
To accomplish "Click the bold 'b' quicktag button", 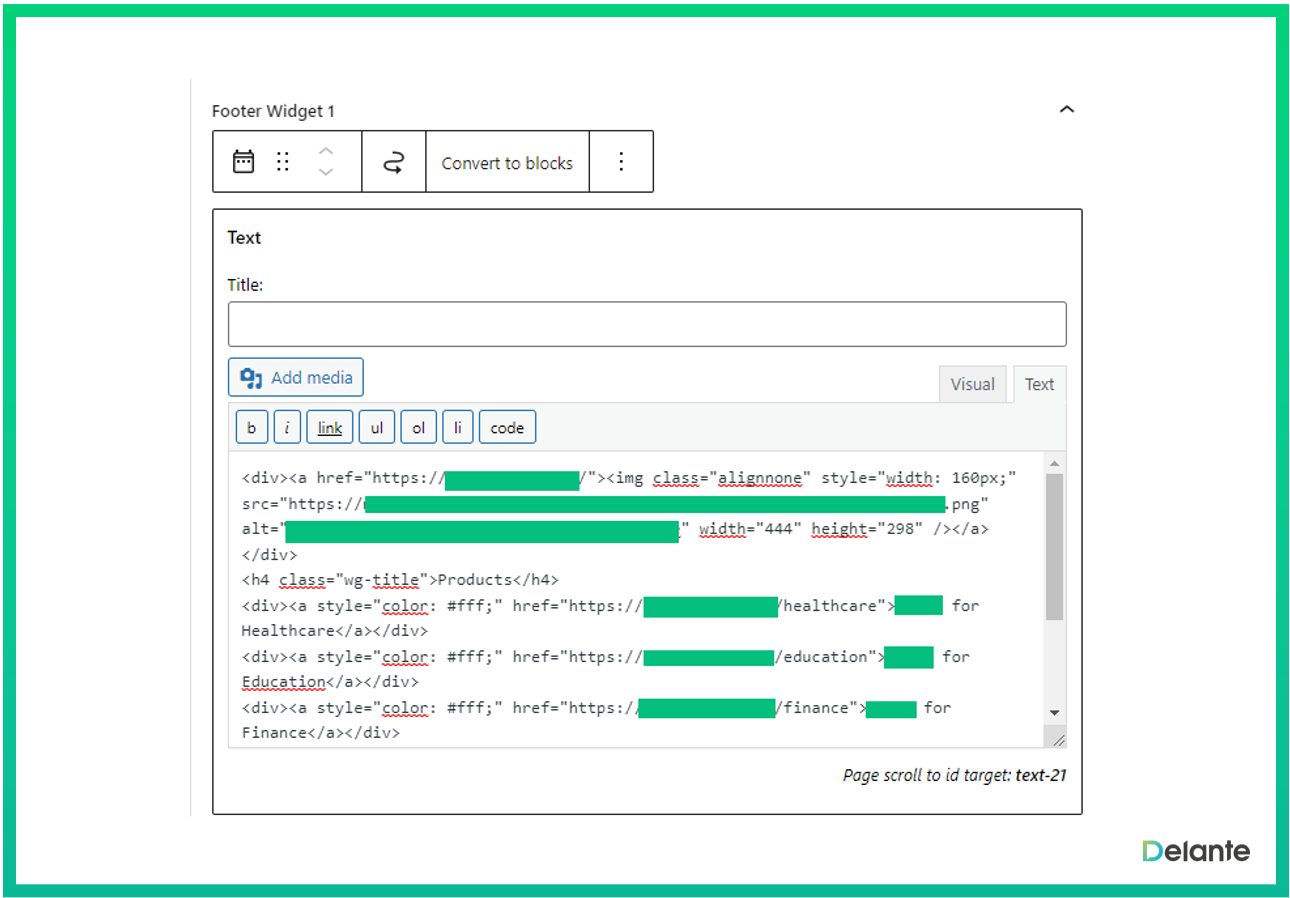I will tap(251, 428).
